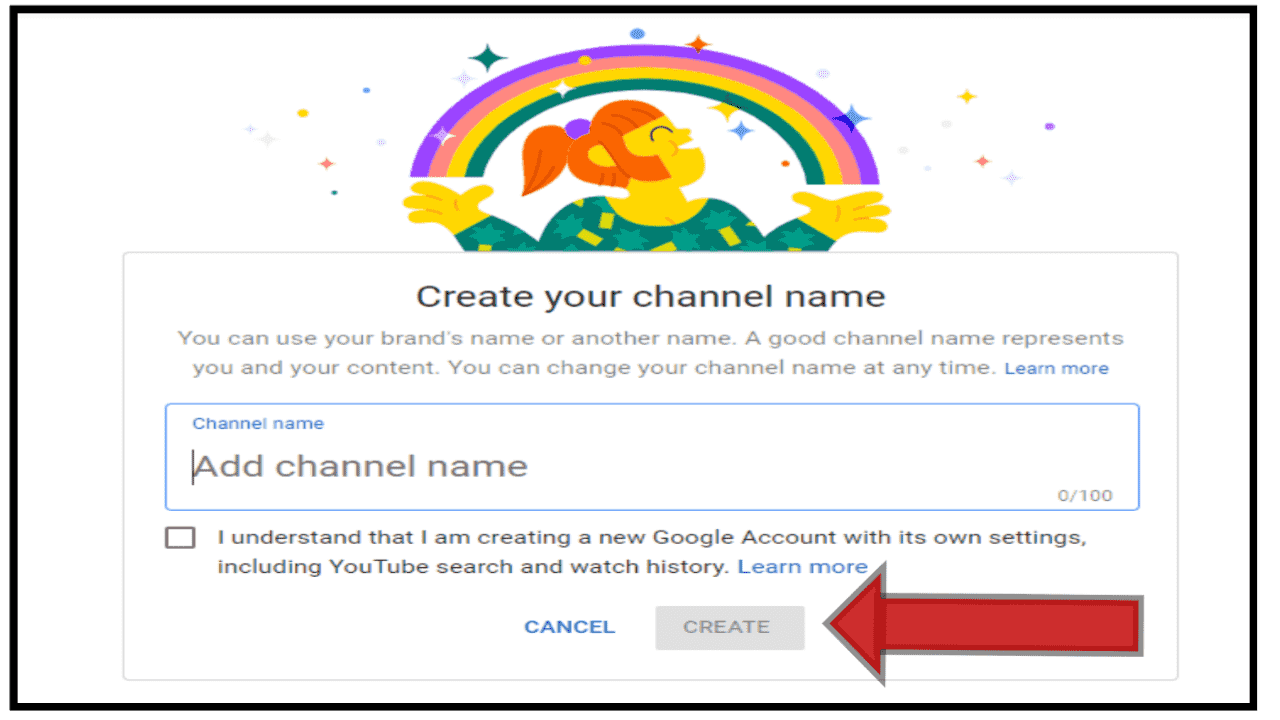Tick the new Google Account acknowledgment checkbox
This screenshot has width=1280, height=720.
(x=181, y=538)
